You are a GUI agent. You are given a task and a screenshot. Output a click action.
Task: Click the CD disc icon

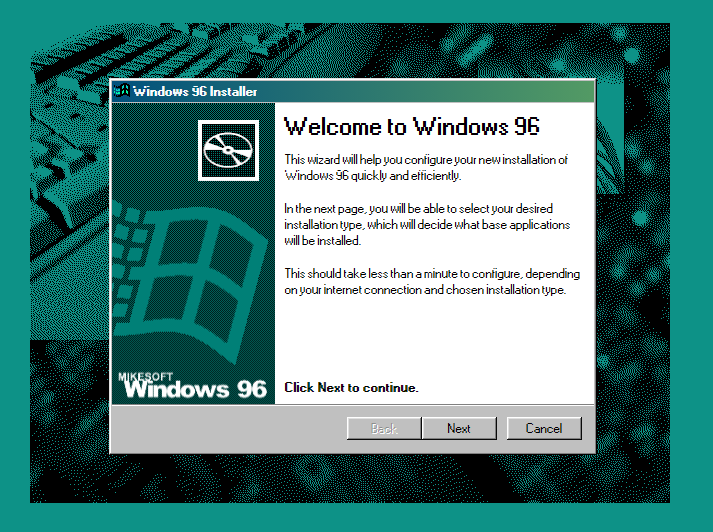click(x=228, y=150)
